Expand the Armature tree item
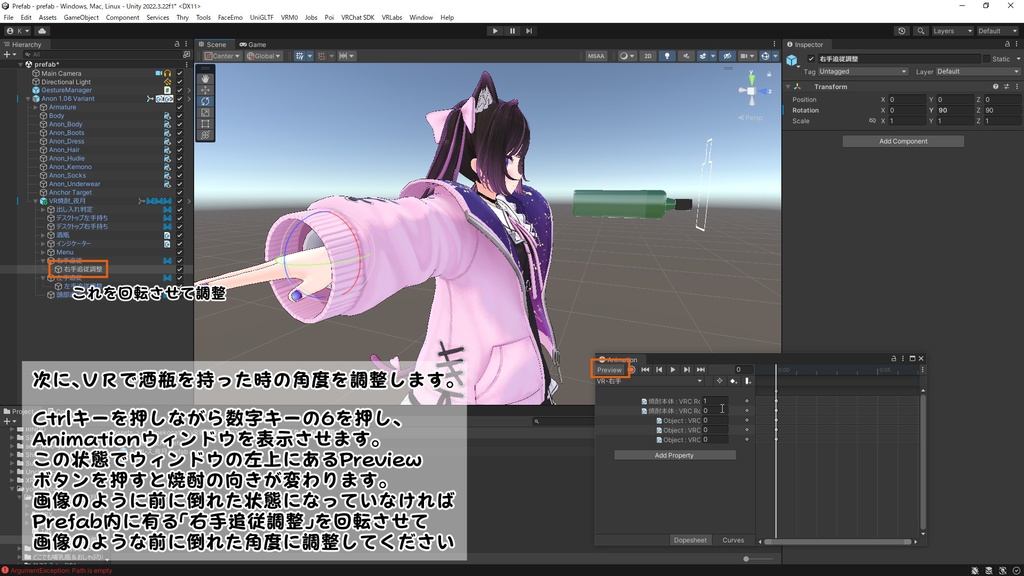This screenshot has height=576, width=1024. pos(36,107)
